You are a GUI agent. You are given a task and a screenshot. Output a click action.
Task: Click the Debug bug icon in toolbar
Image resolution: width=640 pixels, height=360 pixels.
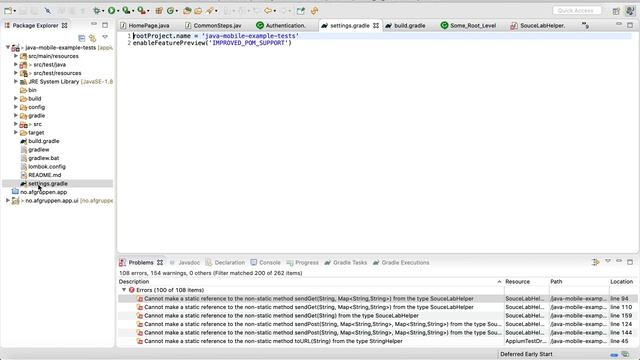[x=97, y=11]
